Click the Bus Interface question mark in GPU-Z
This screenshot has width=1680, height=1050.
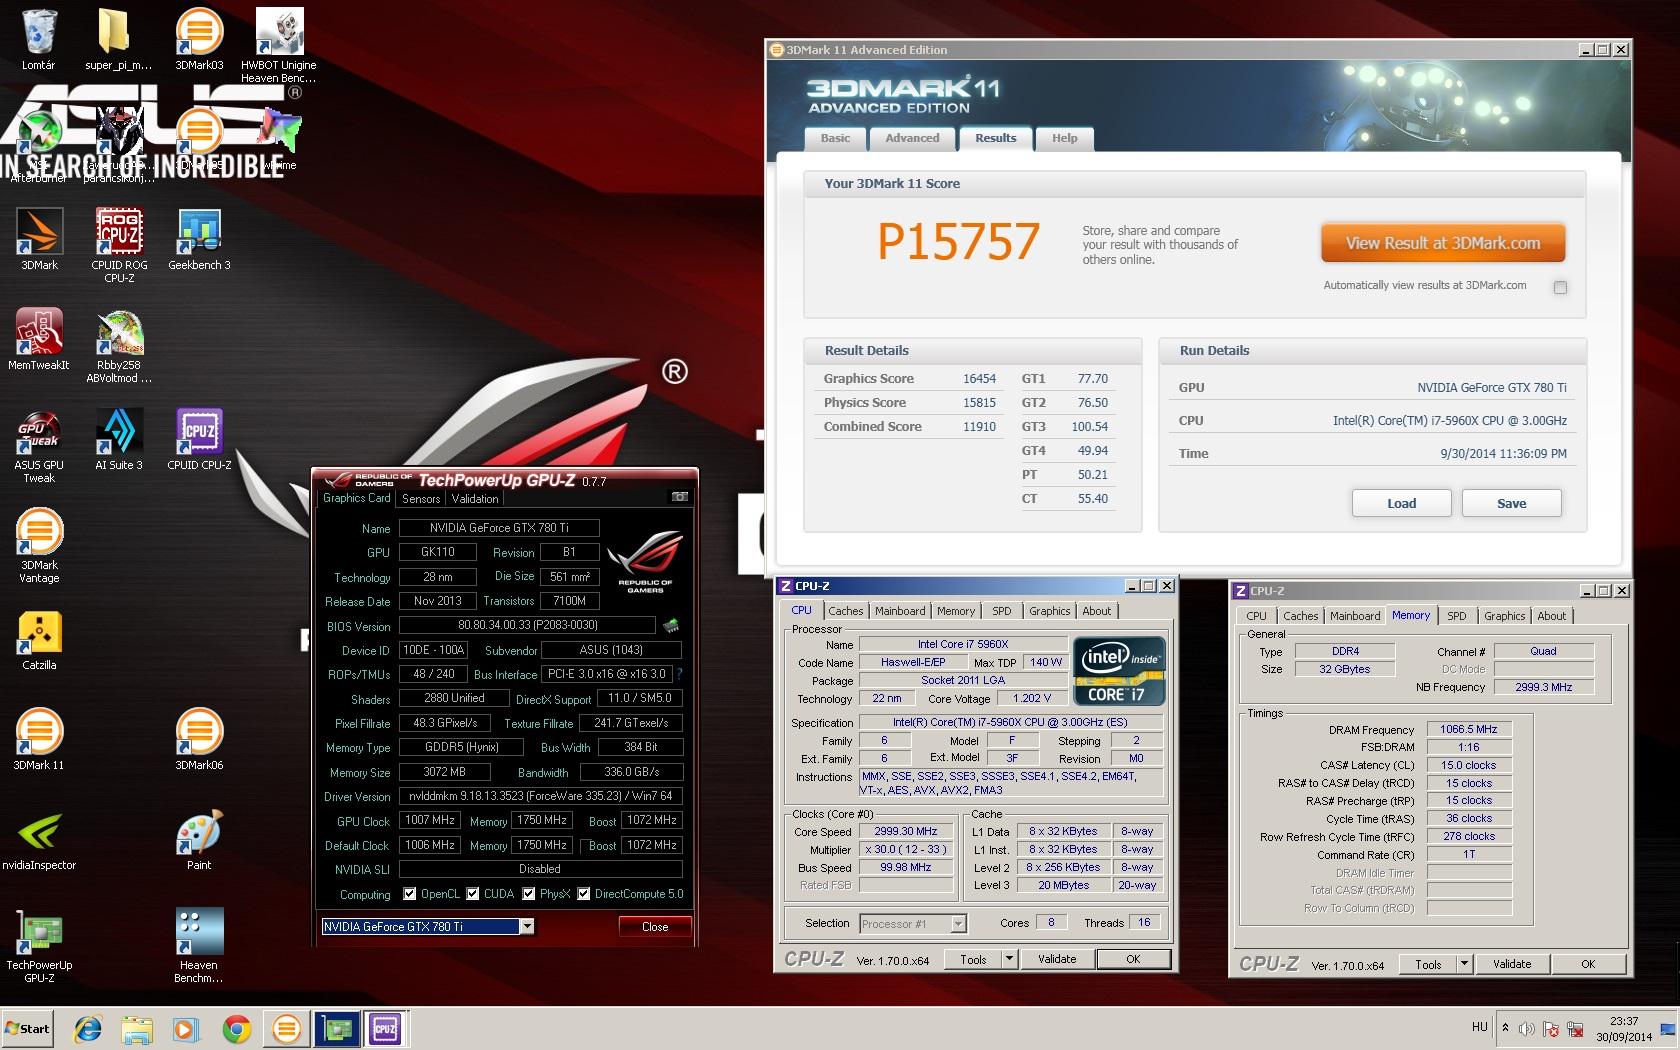(680, 674)
